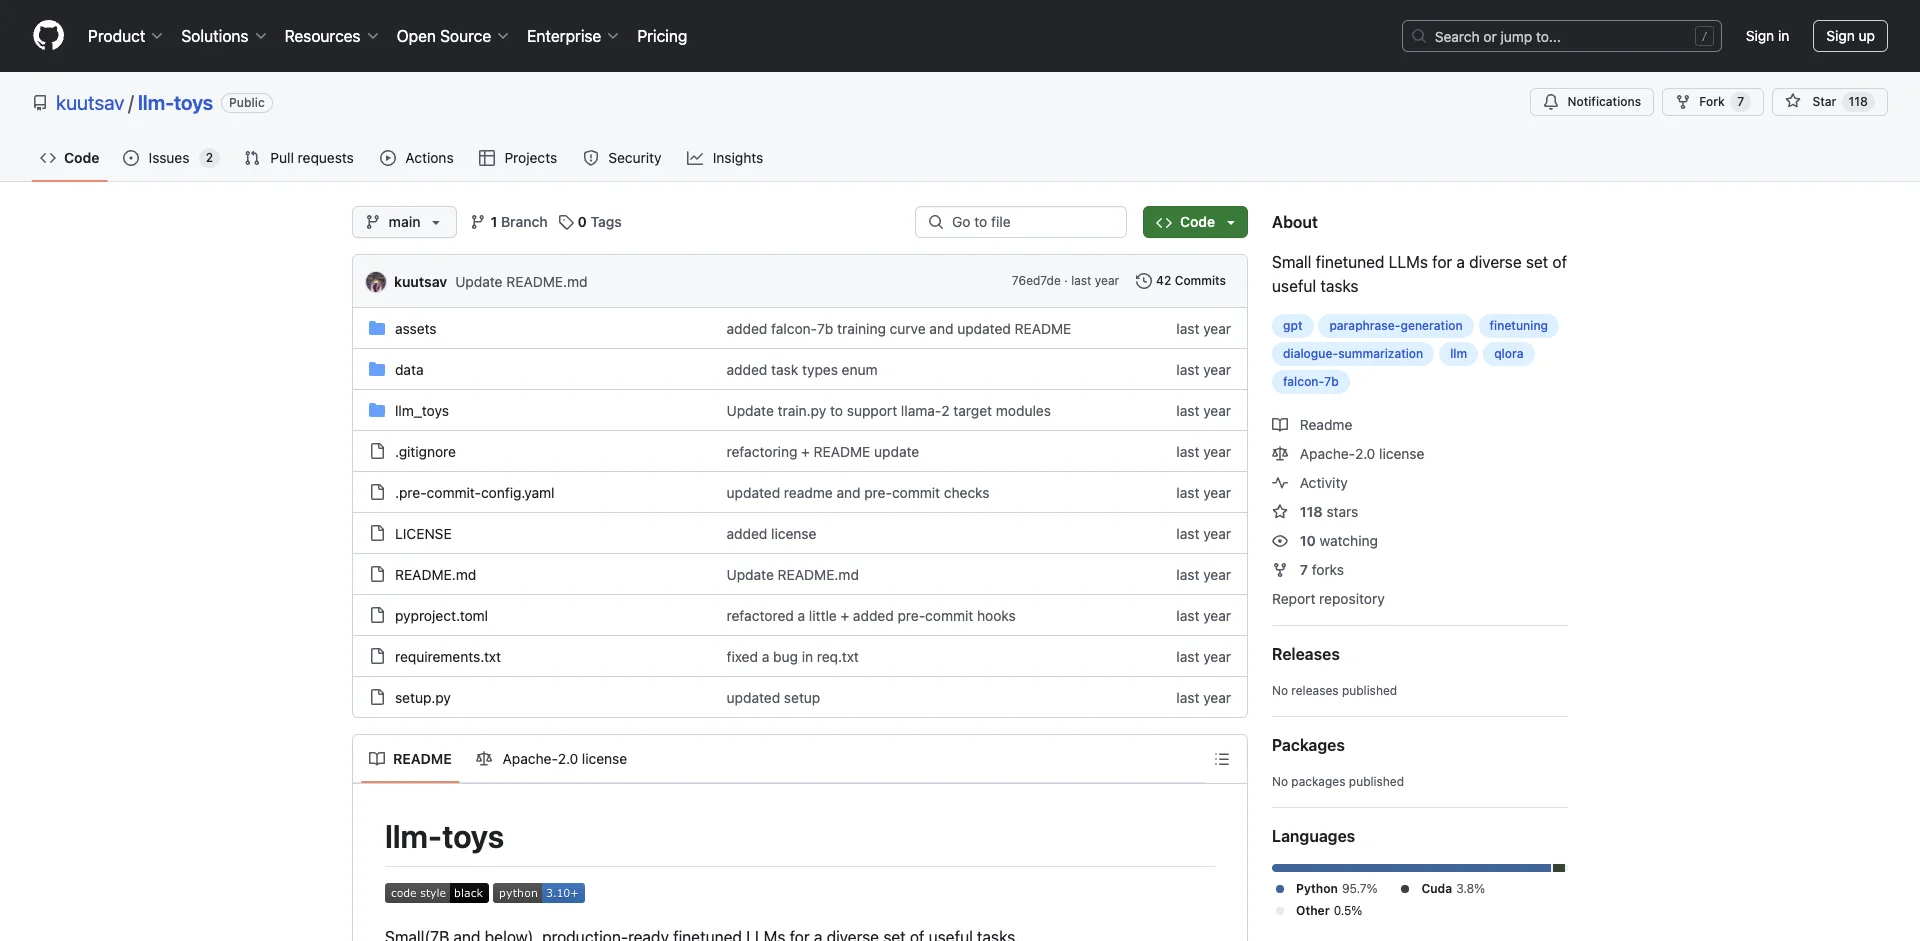
Task: Click the LICENSE file icon
Action: point(377,533)
